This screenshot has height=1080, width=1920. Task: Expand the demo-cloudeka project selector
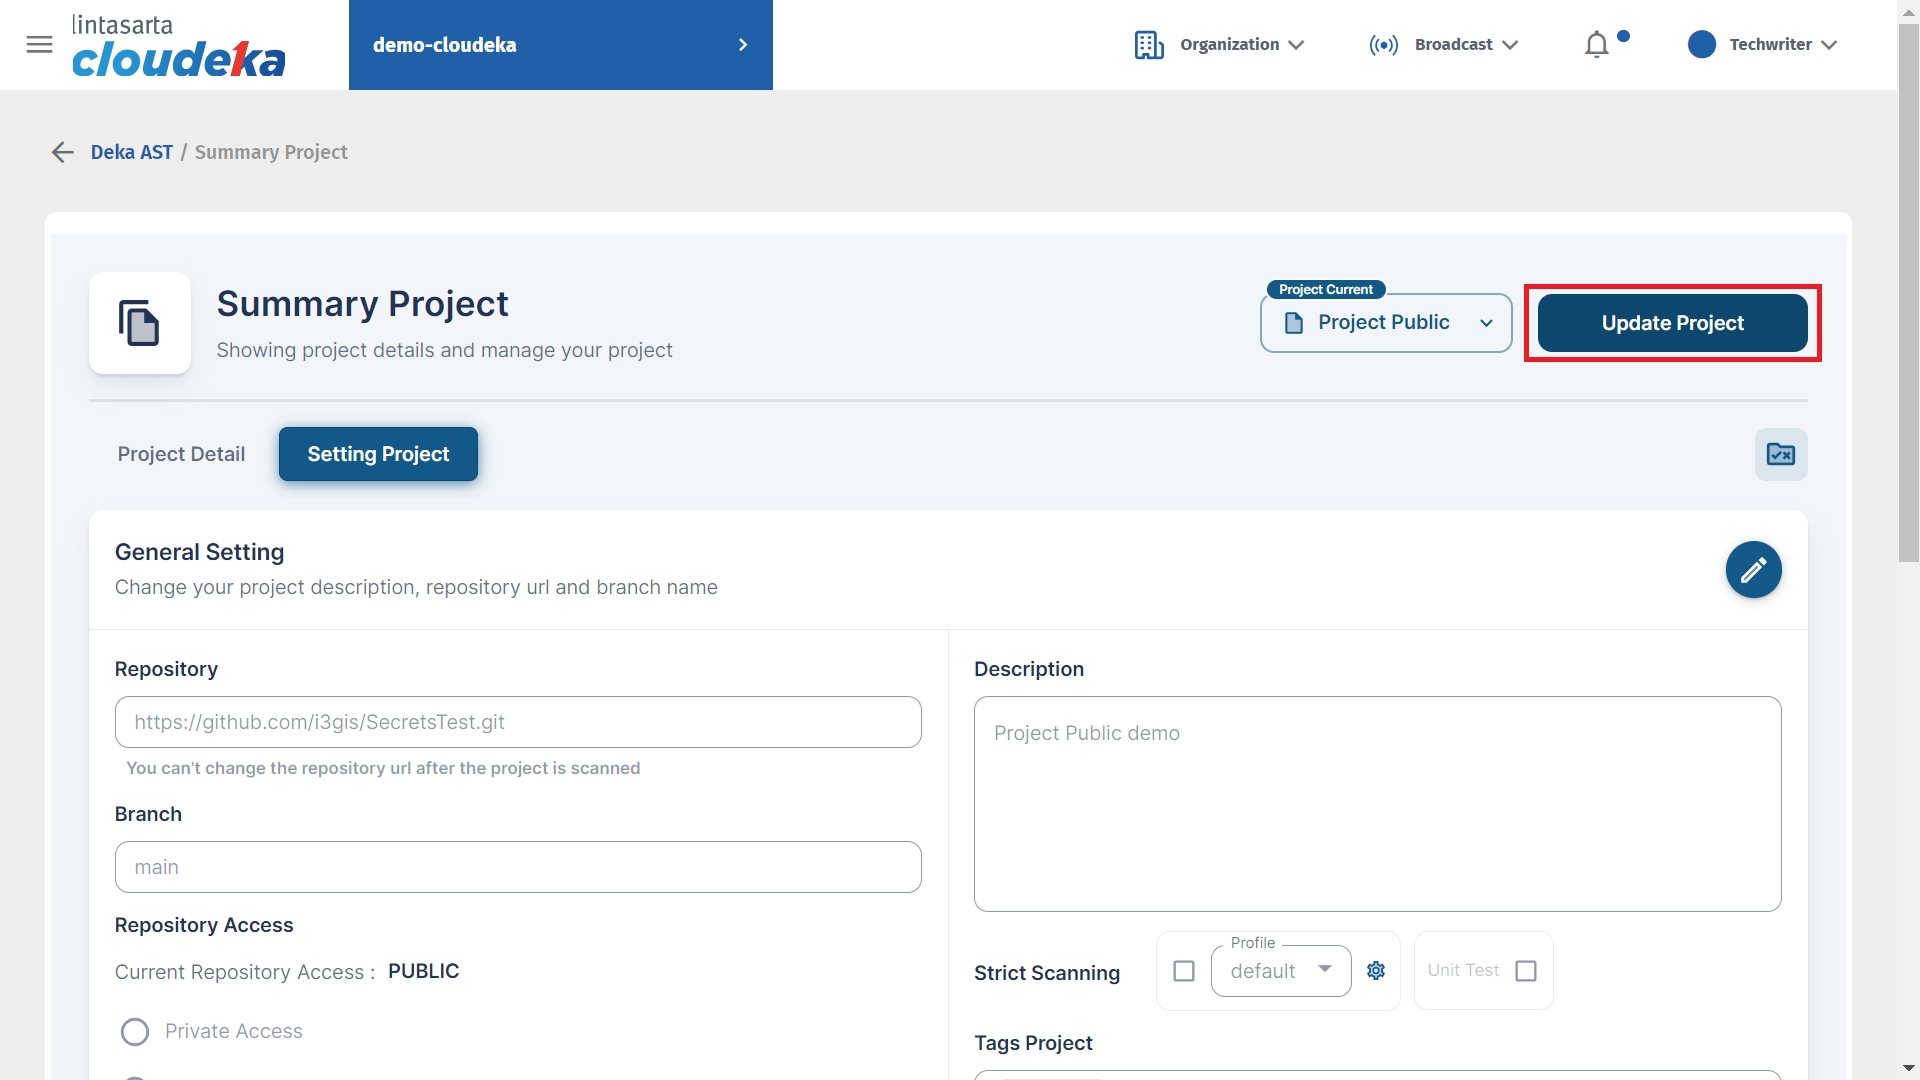(x=560, y=45)
